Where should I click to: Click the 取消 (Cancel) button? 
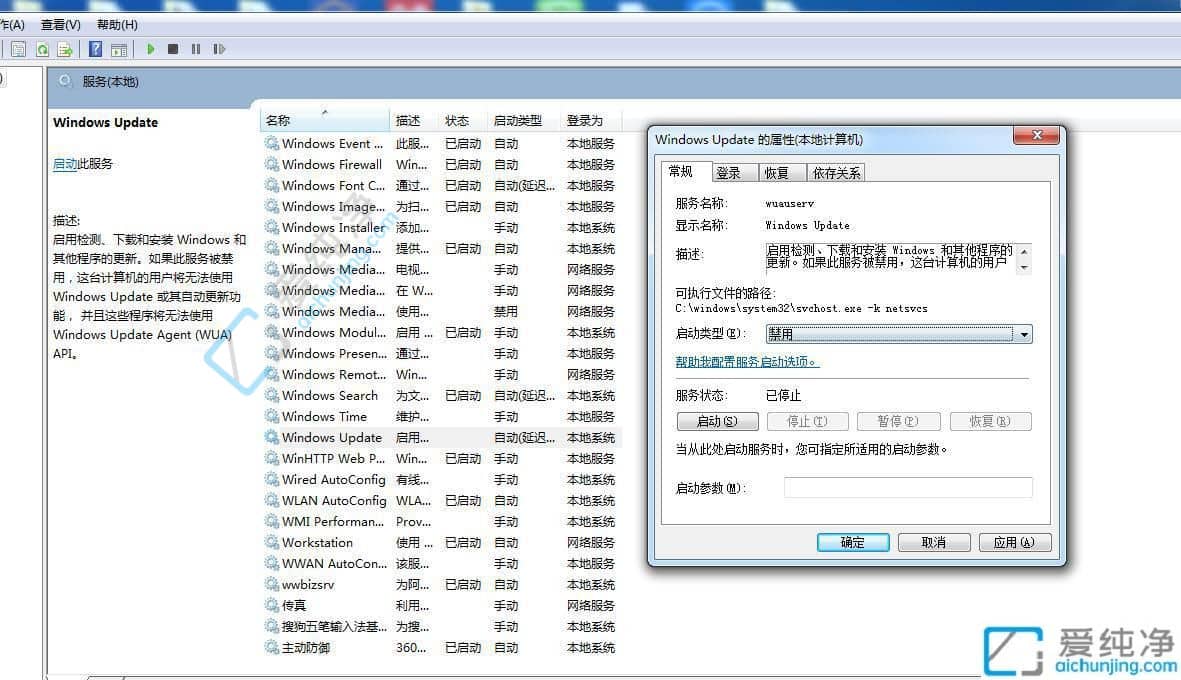(934, 542)
